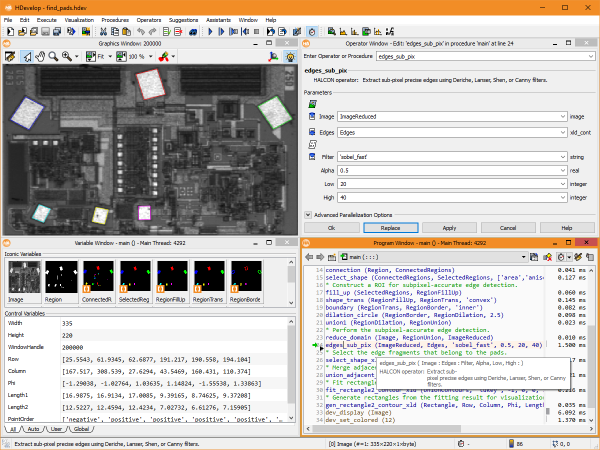Select the pointer tool in Graphics Window
This screenshot has height=450, width=600.
[27, 56]
